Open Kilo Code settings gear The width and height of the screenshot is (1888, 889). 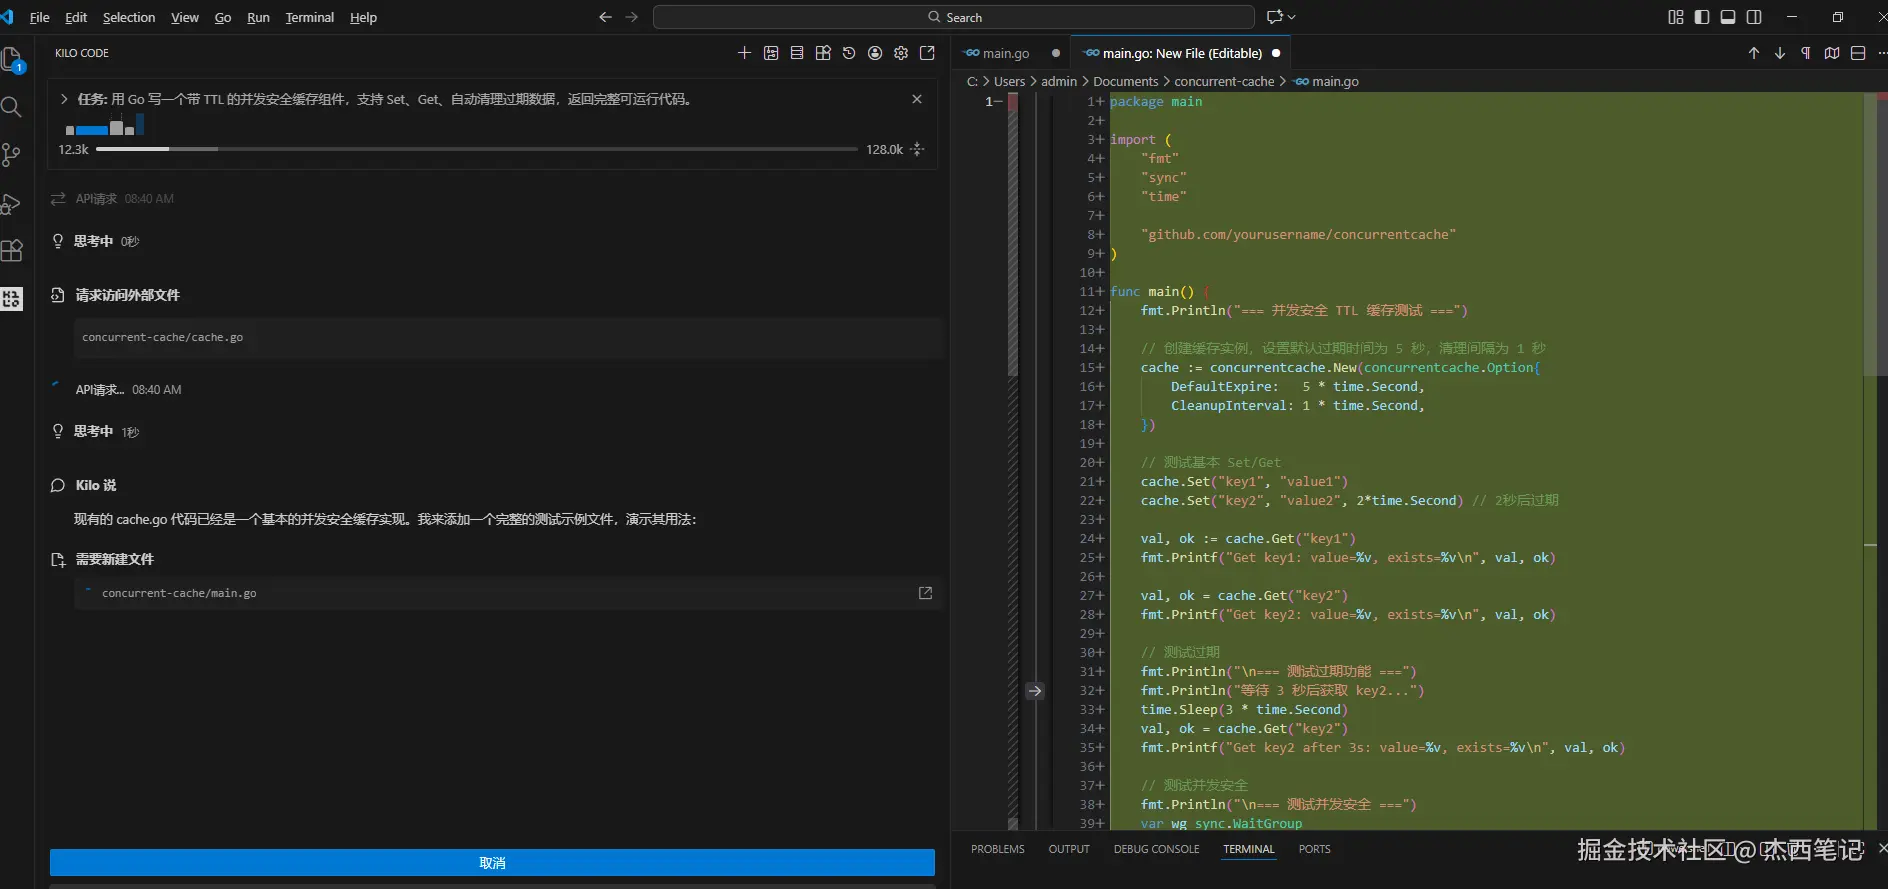point(901,53)
